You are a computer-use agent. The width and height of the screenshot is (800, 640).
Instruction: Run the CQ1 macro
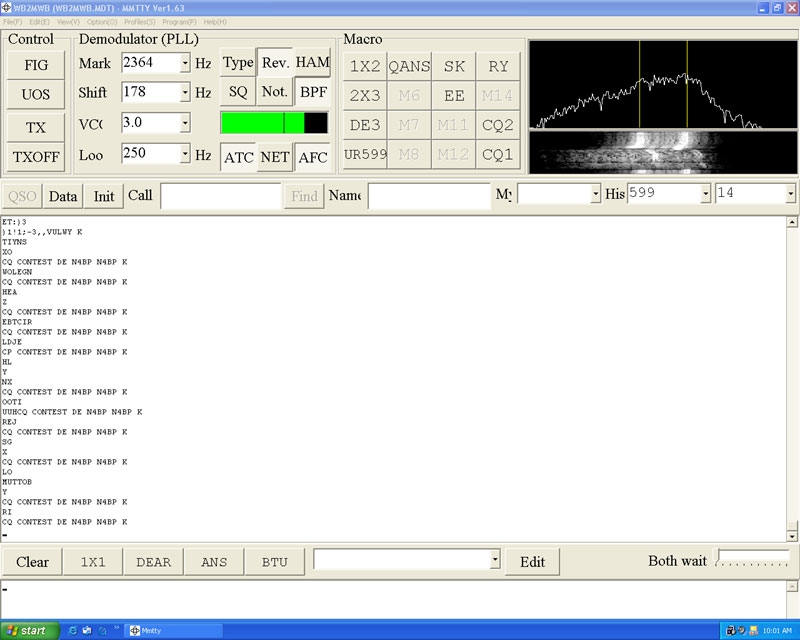498,154
